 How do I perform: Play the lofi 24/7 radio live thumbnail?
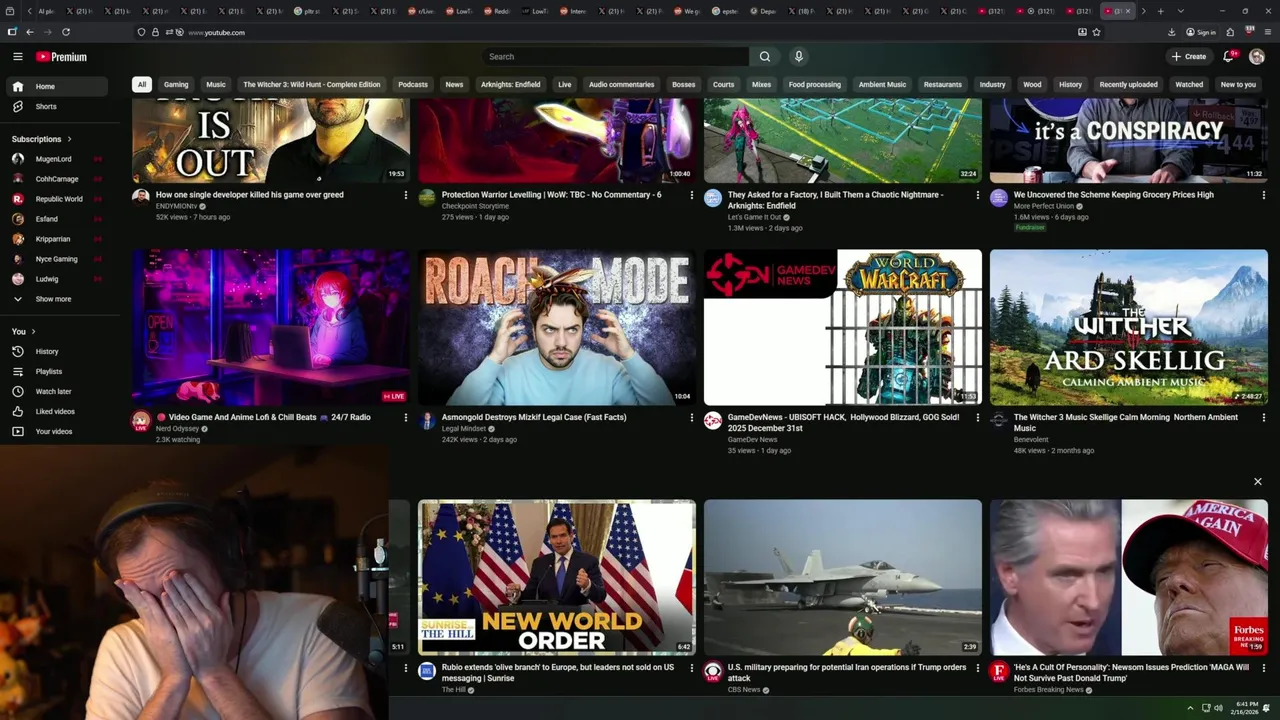[271, 327]
